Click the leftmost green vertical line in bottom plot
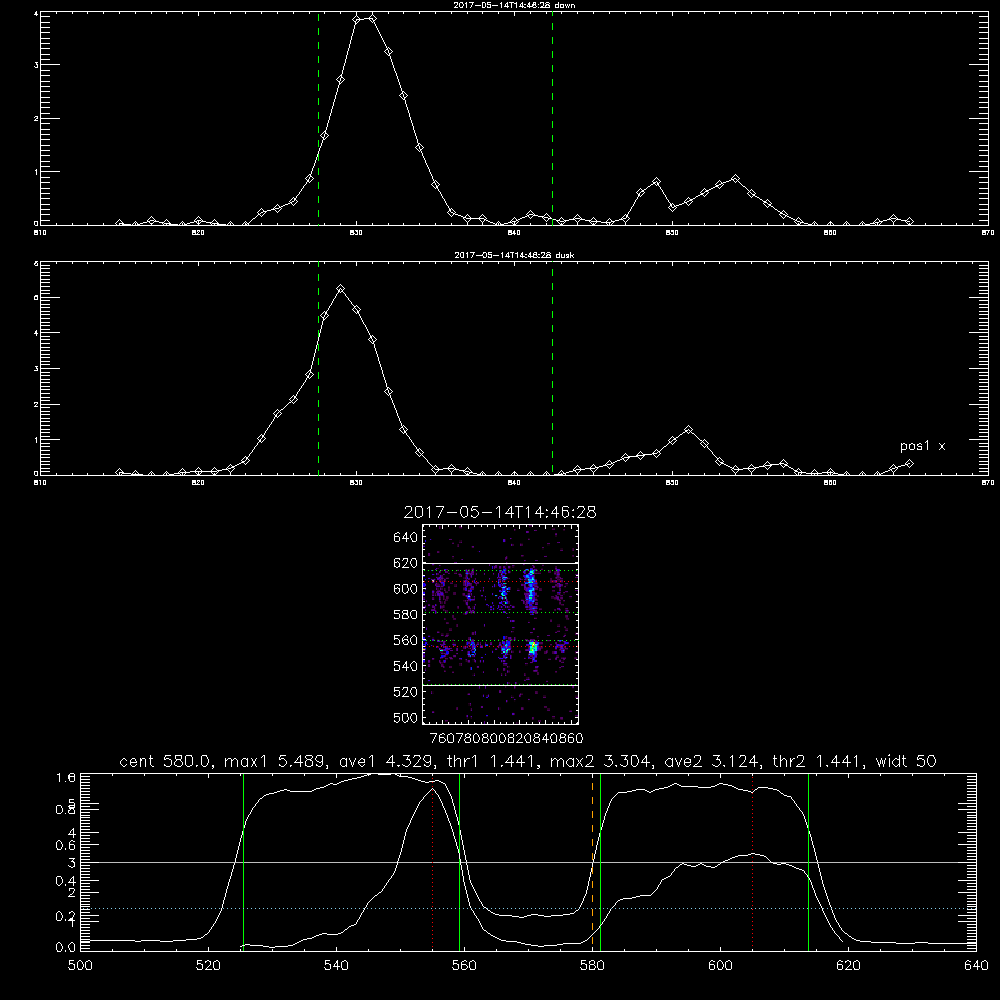 [243, 862]
